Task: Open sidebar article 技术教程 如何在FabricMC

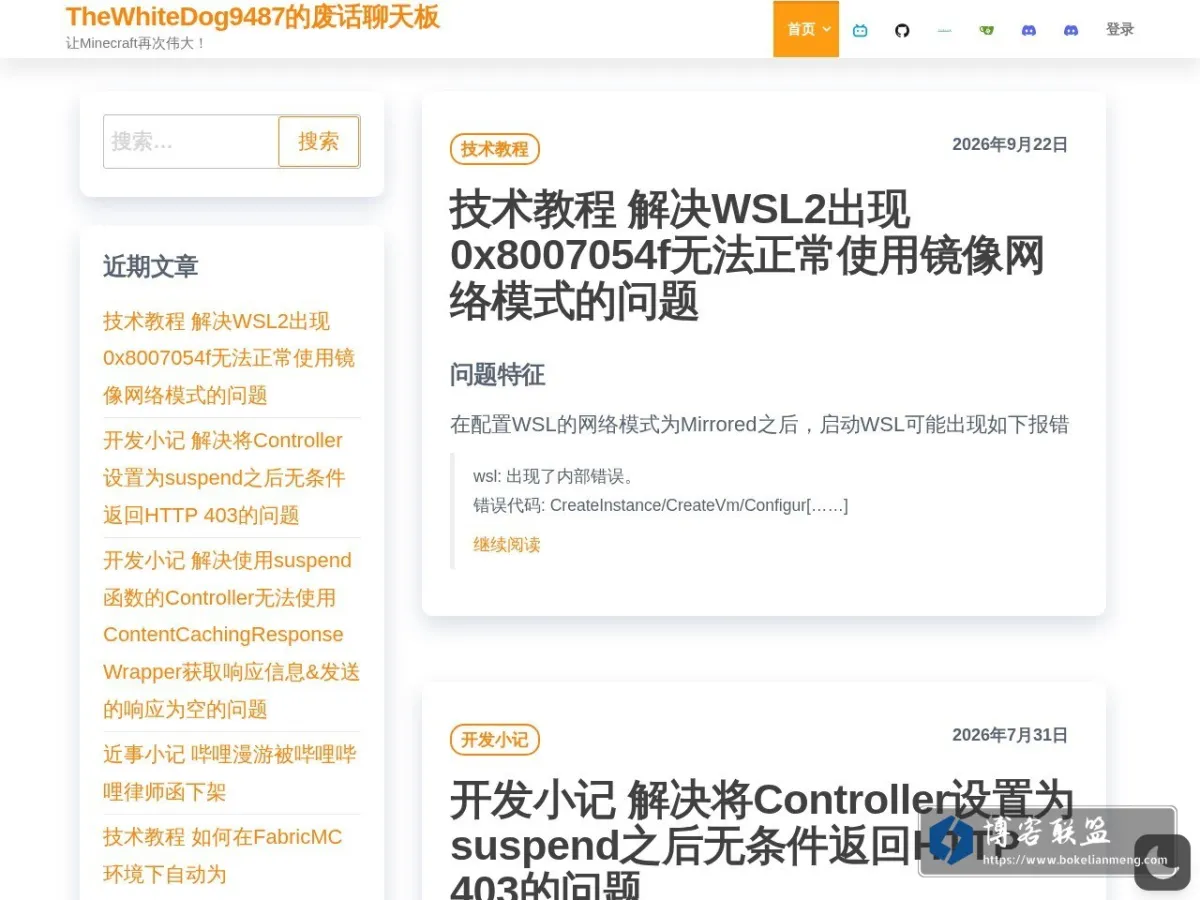Action: tap(223, 856)
